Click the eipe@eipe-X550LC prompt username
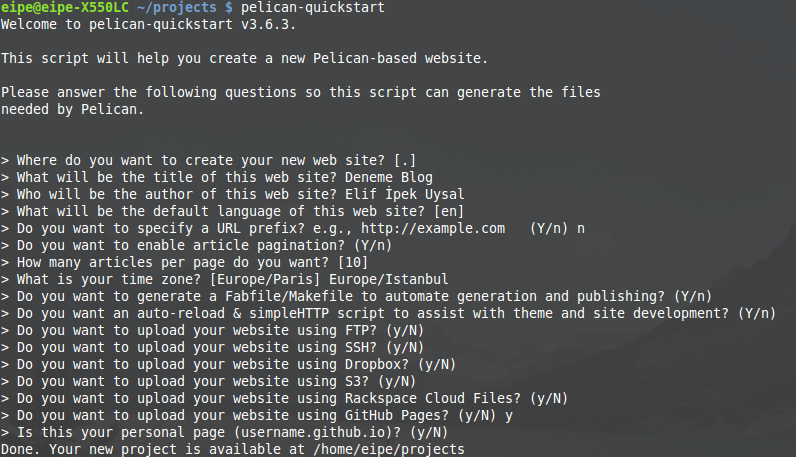This screenshot has height=457, width=796. click(x=64, y=8)
